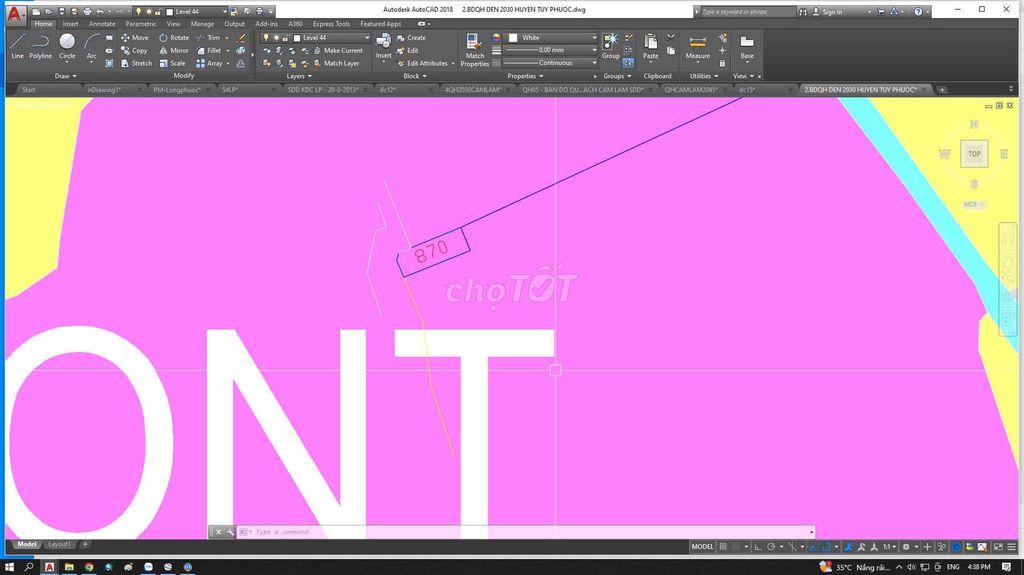The height and width of the screenshot is (575, 1024).
Task: Toggle Polar tracking in status bar
Action: (771, 547)
